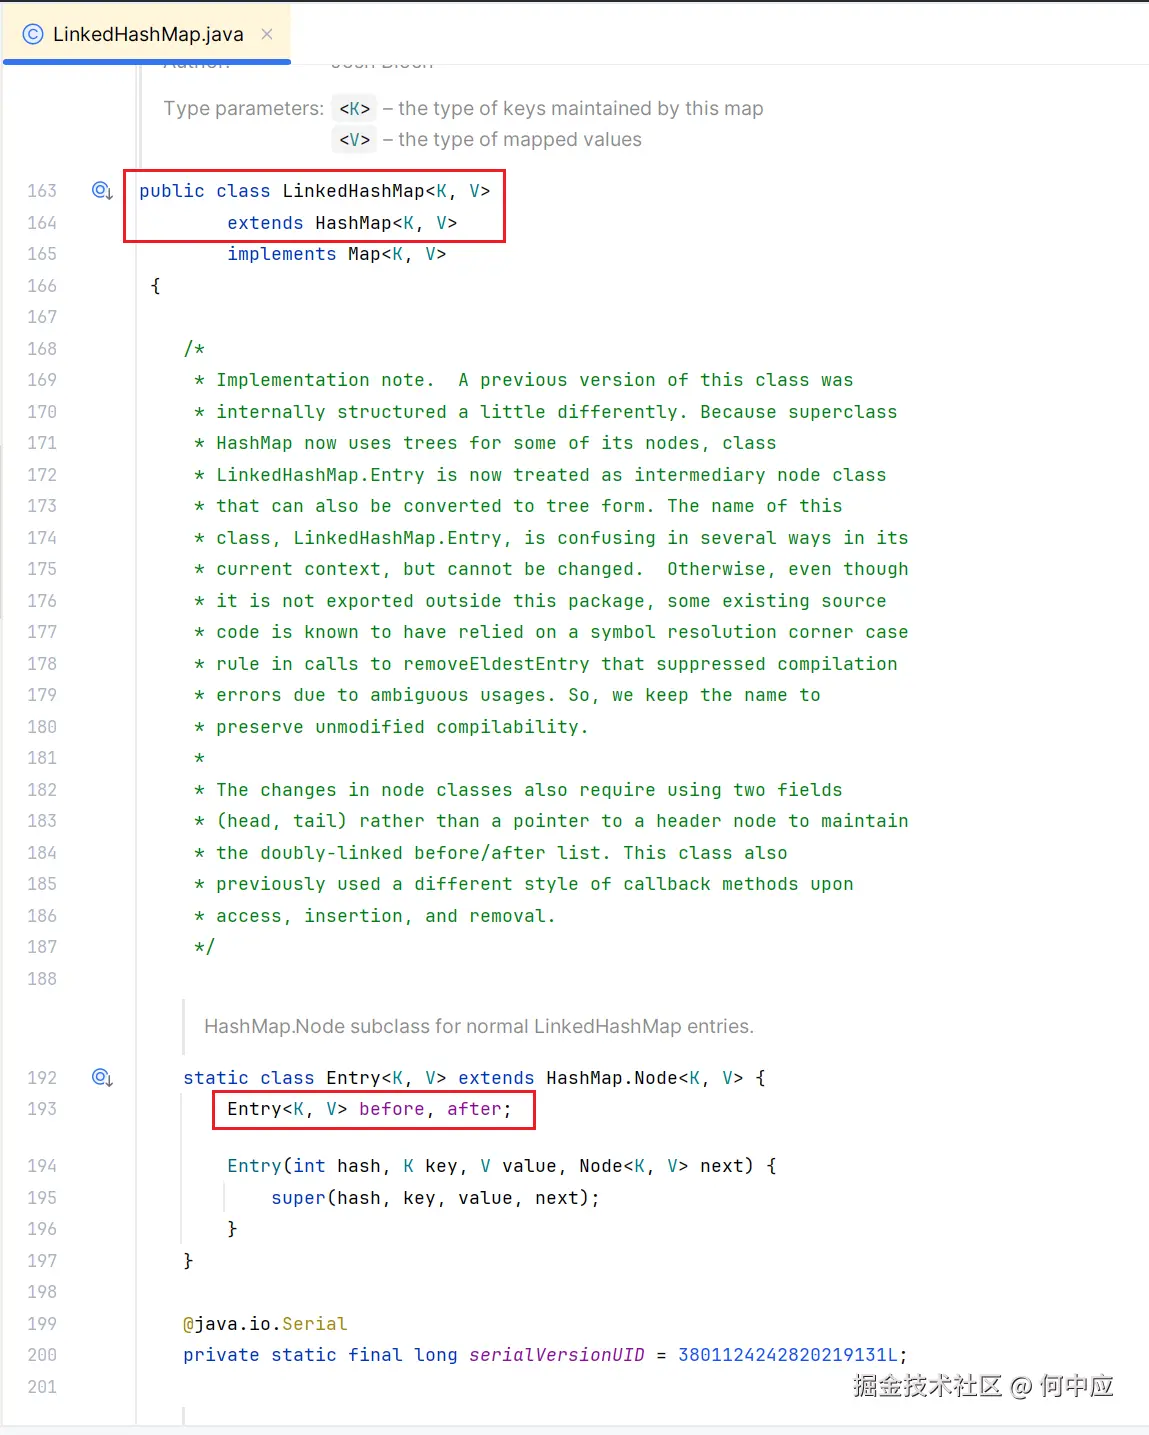Click 'the type of mapped values' doc text
The image size is (1149, 1435).
pyautogui.click(x=520, y=139)
